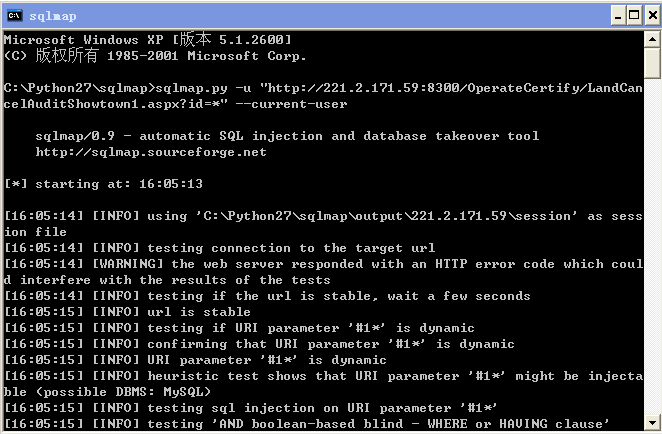Click the 'possible DBMS: MySQL' text

tap(123, 392)
